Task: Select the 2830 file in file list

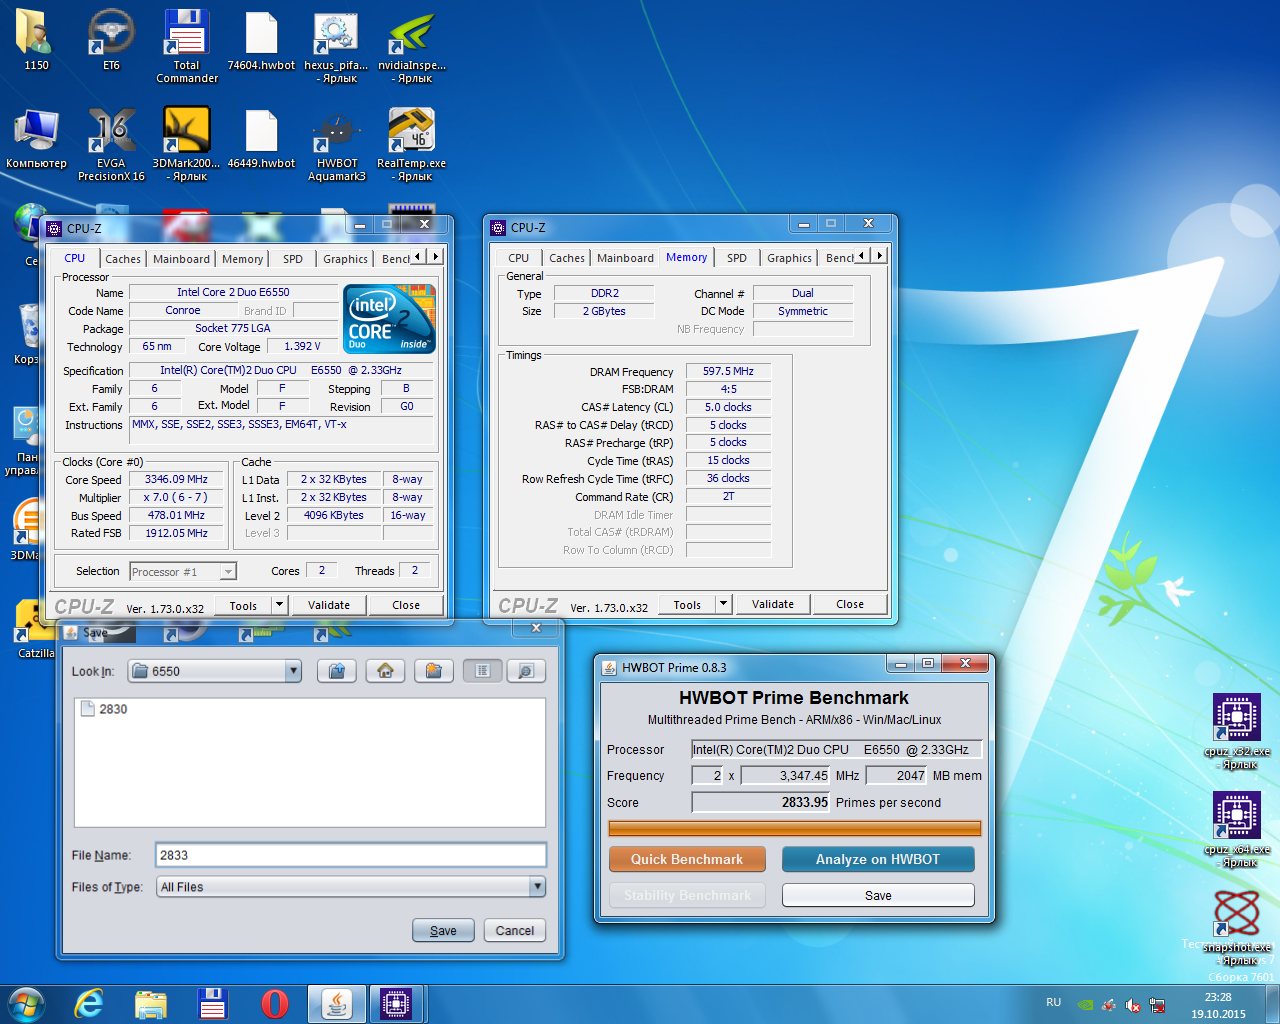Action: coord(104,709)
